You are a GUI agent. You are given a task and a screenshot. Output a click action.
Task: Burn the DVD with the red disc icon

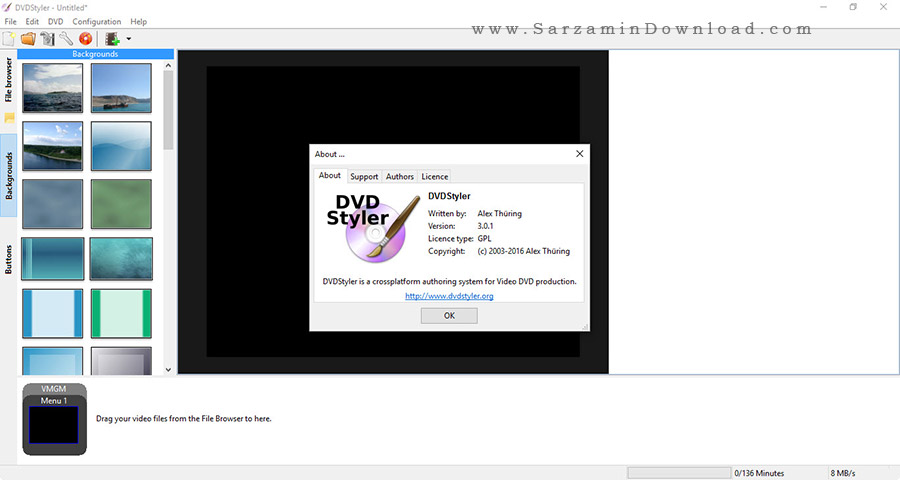coord(85,39)
